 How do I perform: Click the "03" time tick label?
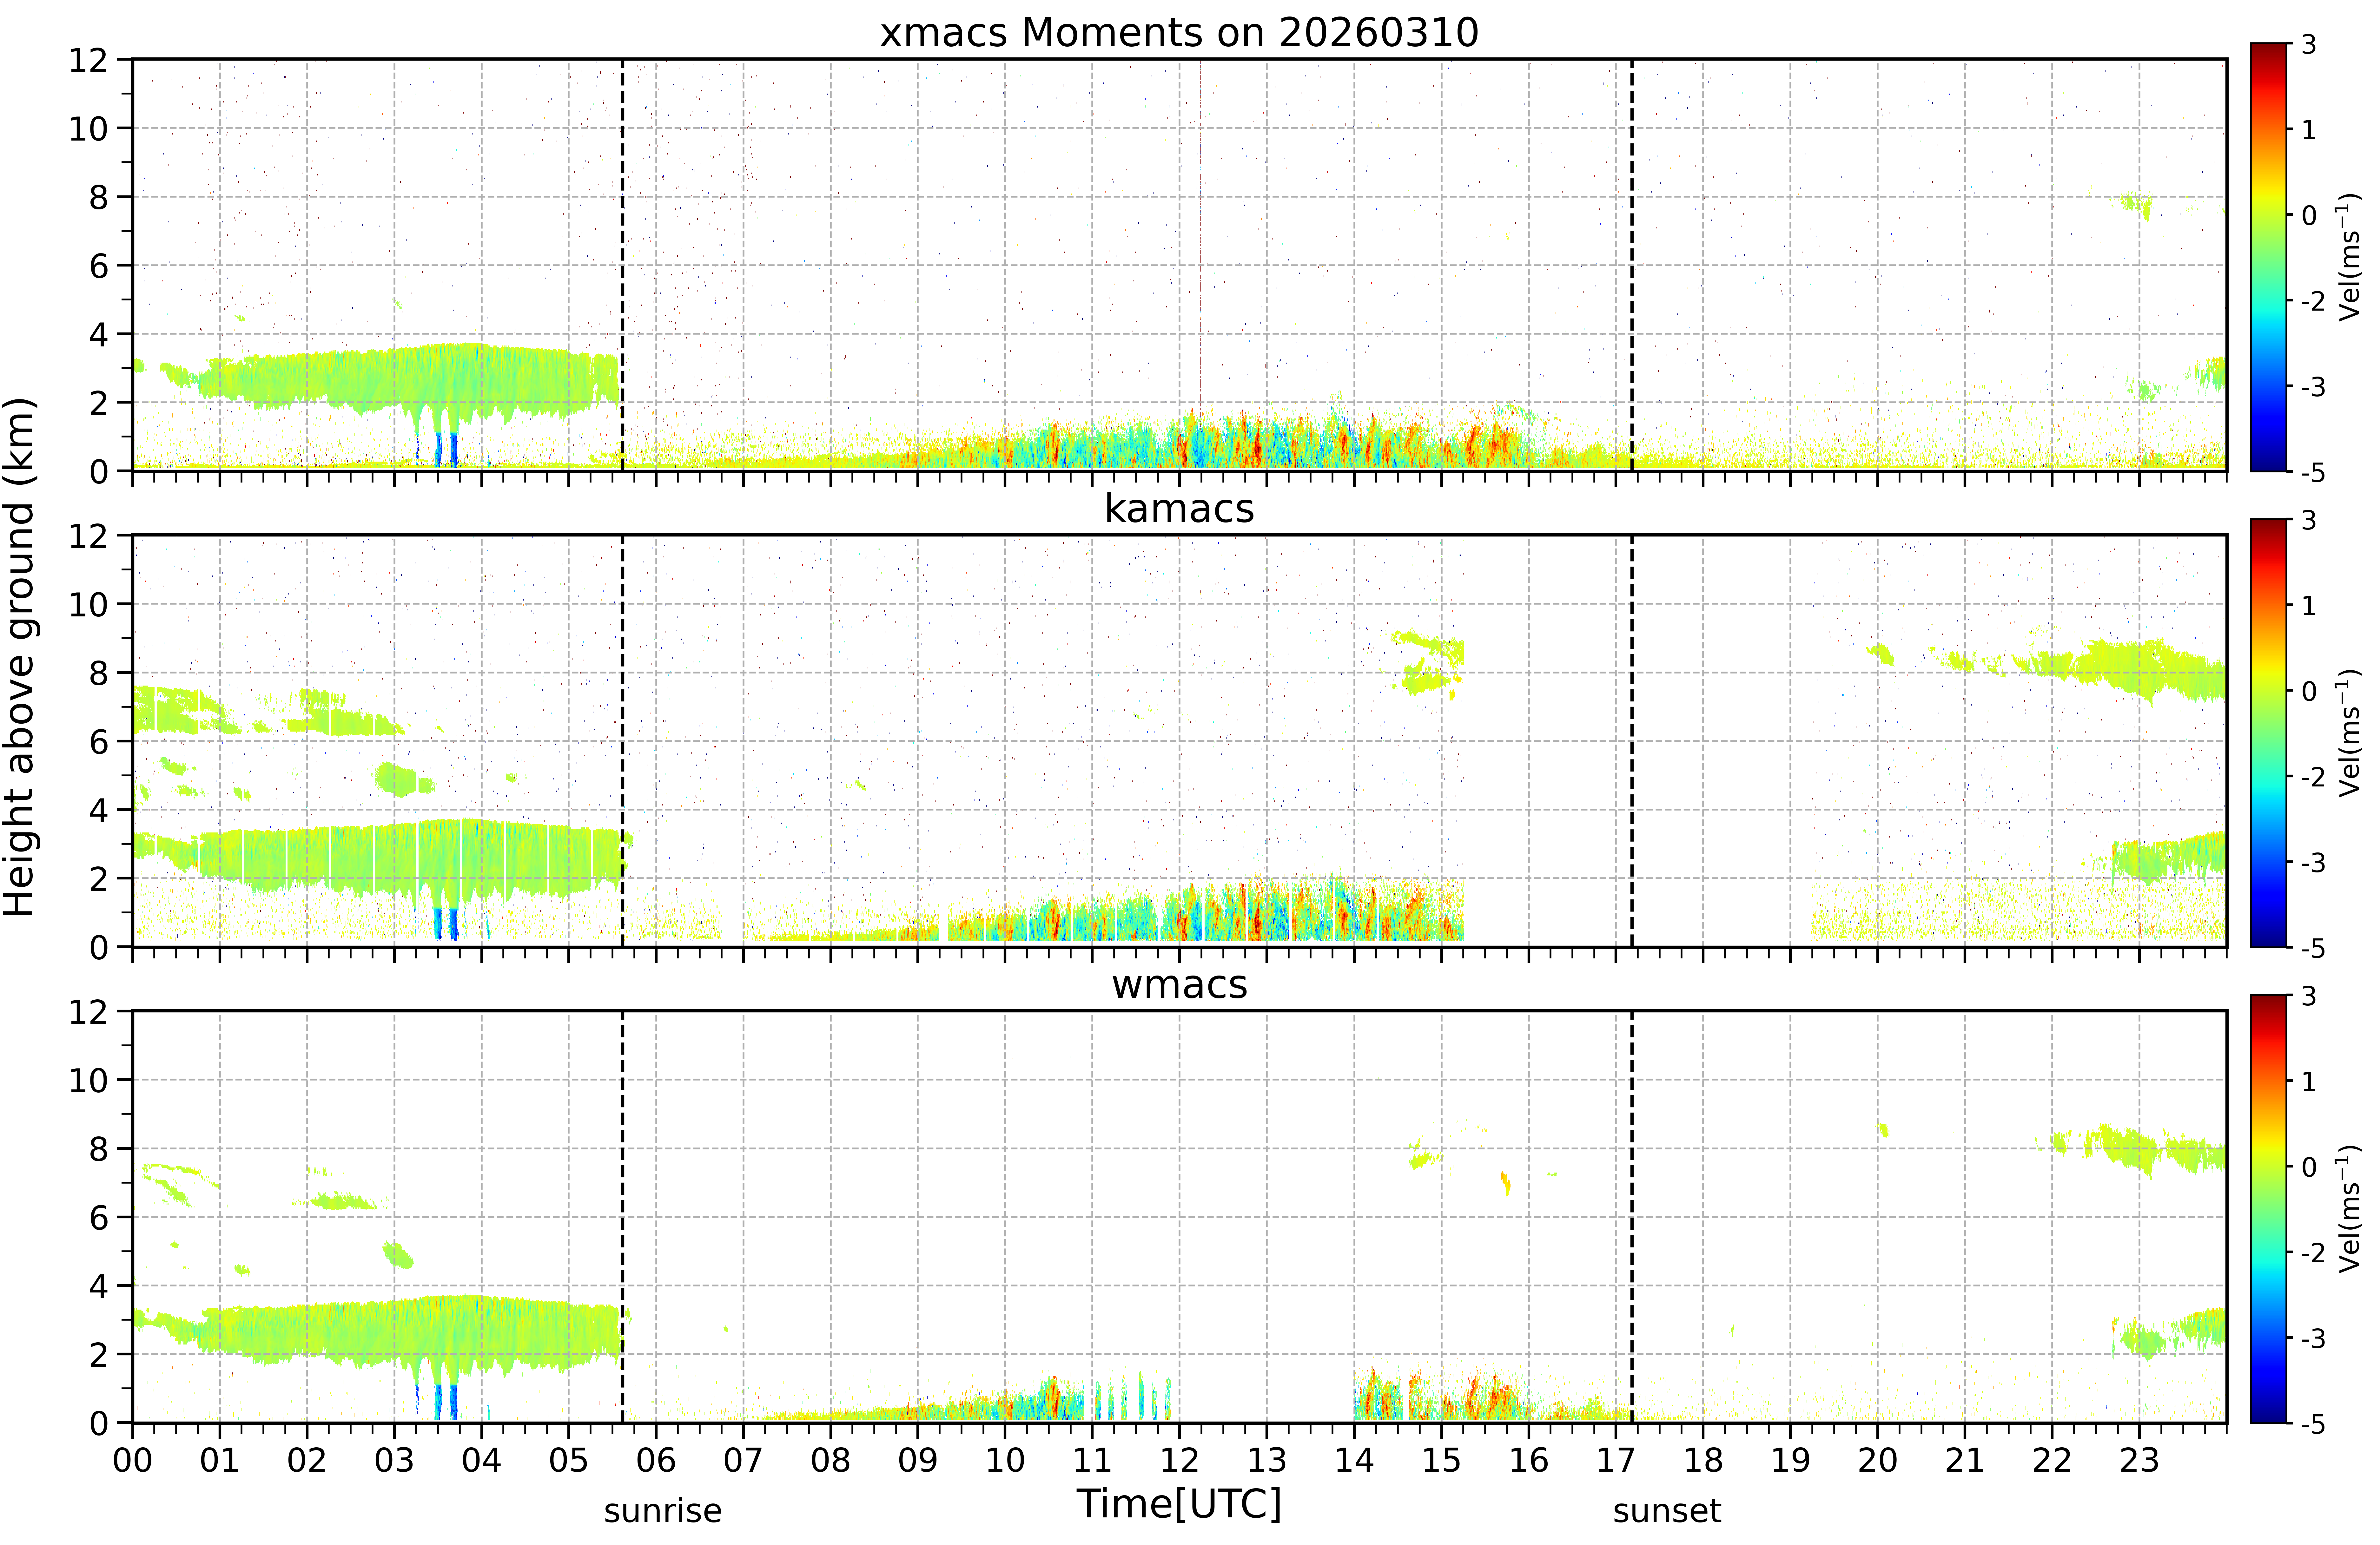pos(394,1460)
